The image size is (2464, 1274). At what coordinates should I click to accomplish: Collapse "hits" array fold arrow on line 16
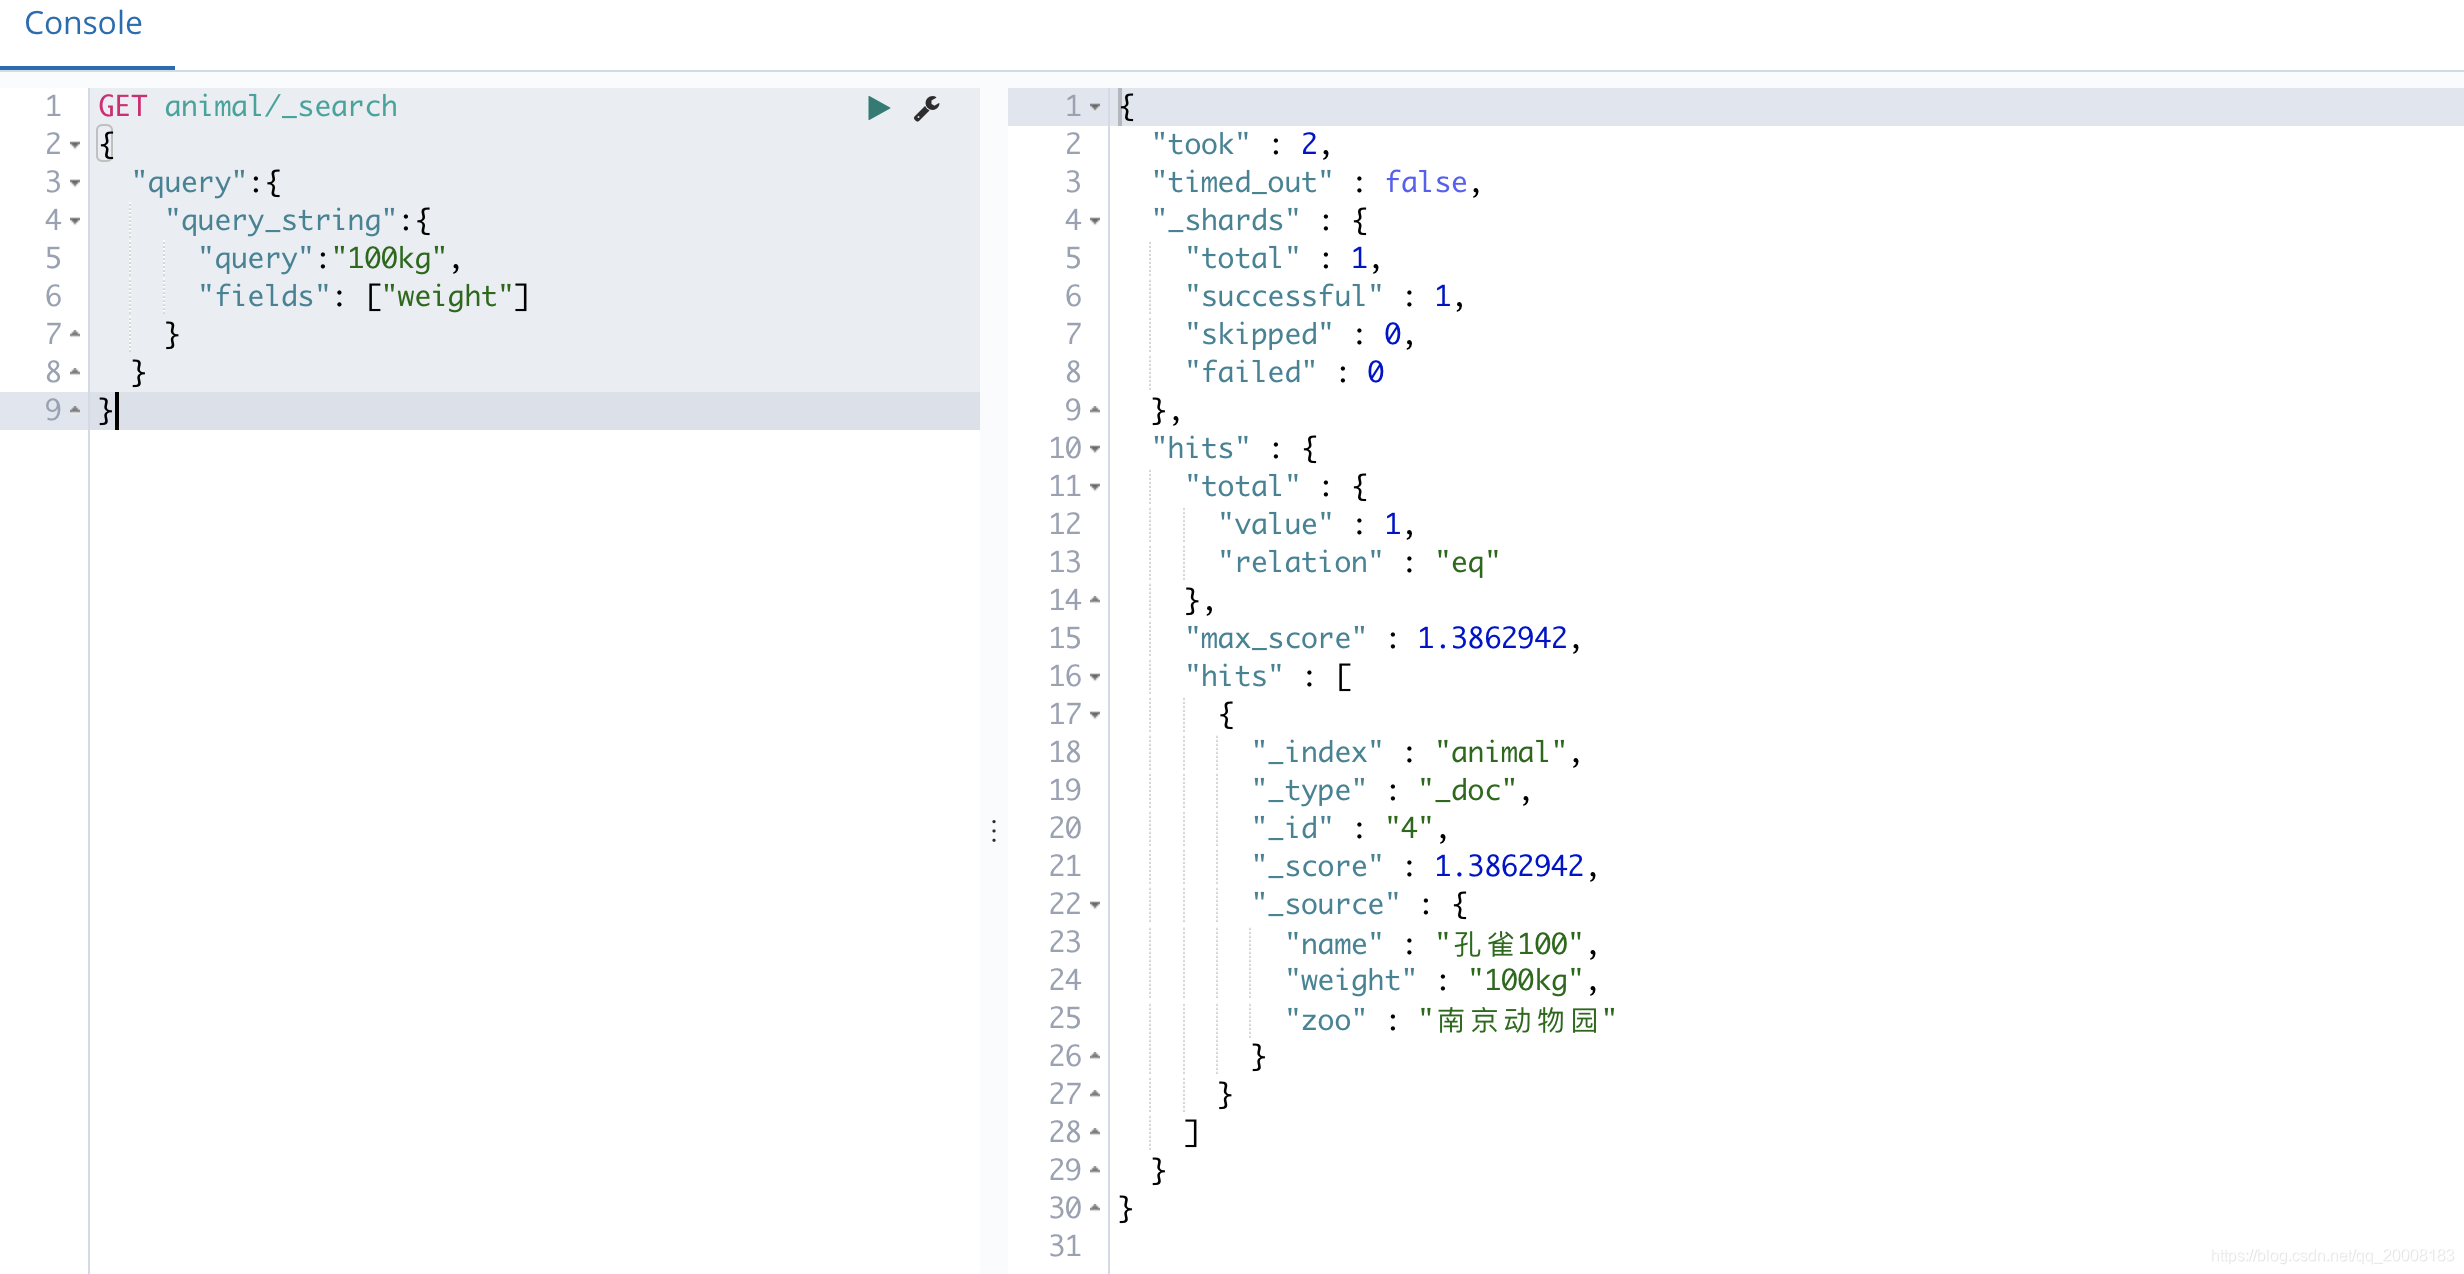click(1095, 677)
